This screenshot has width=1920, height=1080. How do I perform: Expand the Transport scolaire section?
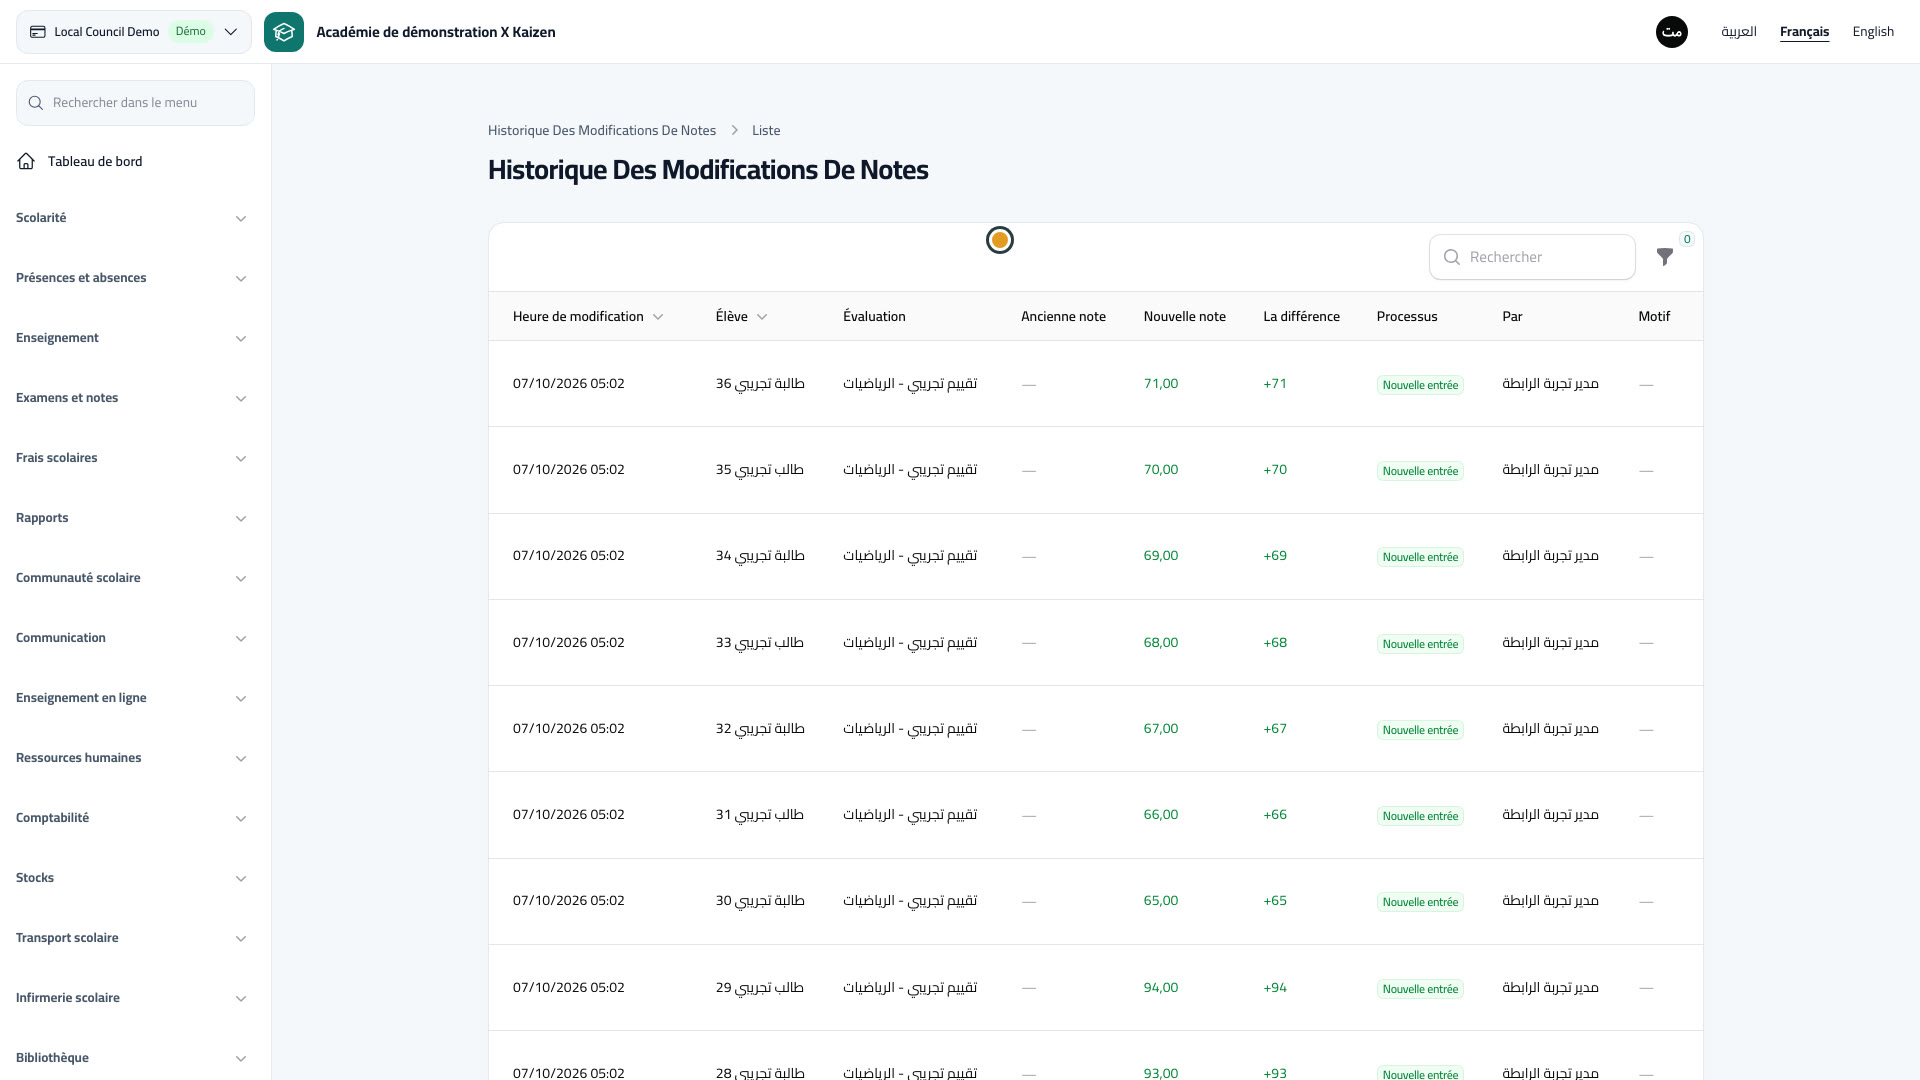[x=135, y=938]
